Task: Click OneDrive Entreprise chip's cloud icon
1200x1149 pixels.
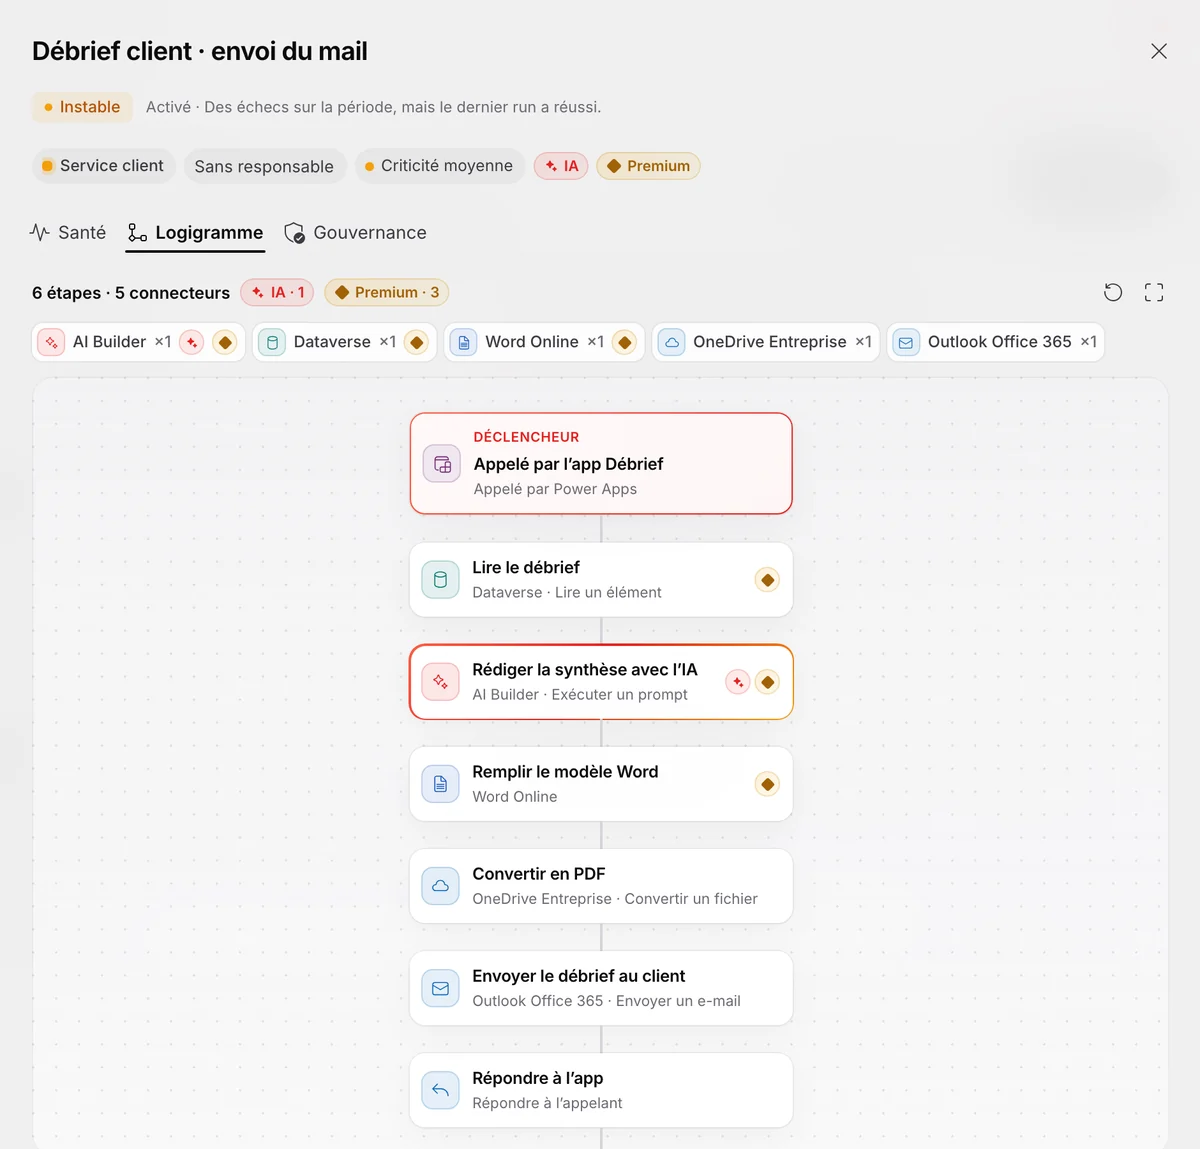Action: pyautogui.click(x=672, y=342)
